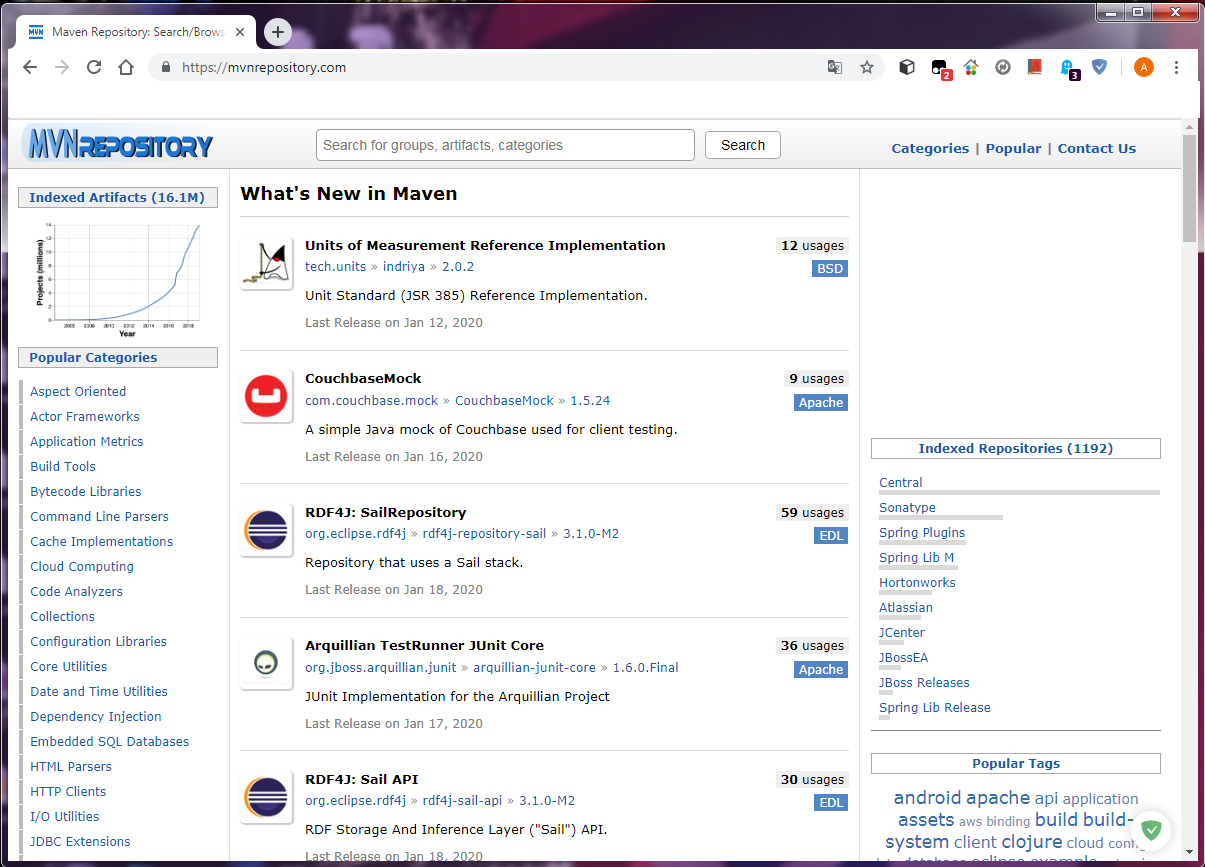Open the tech.units group link
This screenshot has height=867, width=1205.
point(336,267)
